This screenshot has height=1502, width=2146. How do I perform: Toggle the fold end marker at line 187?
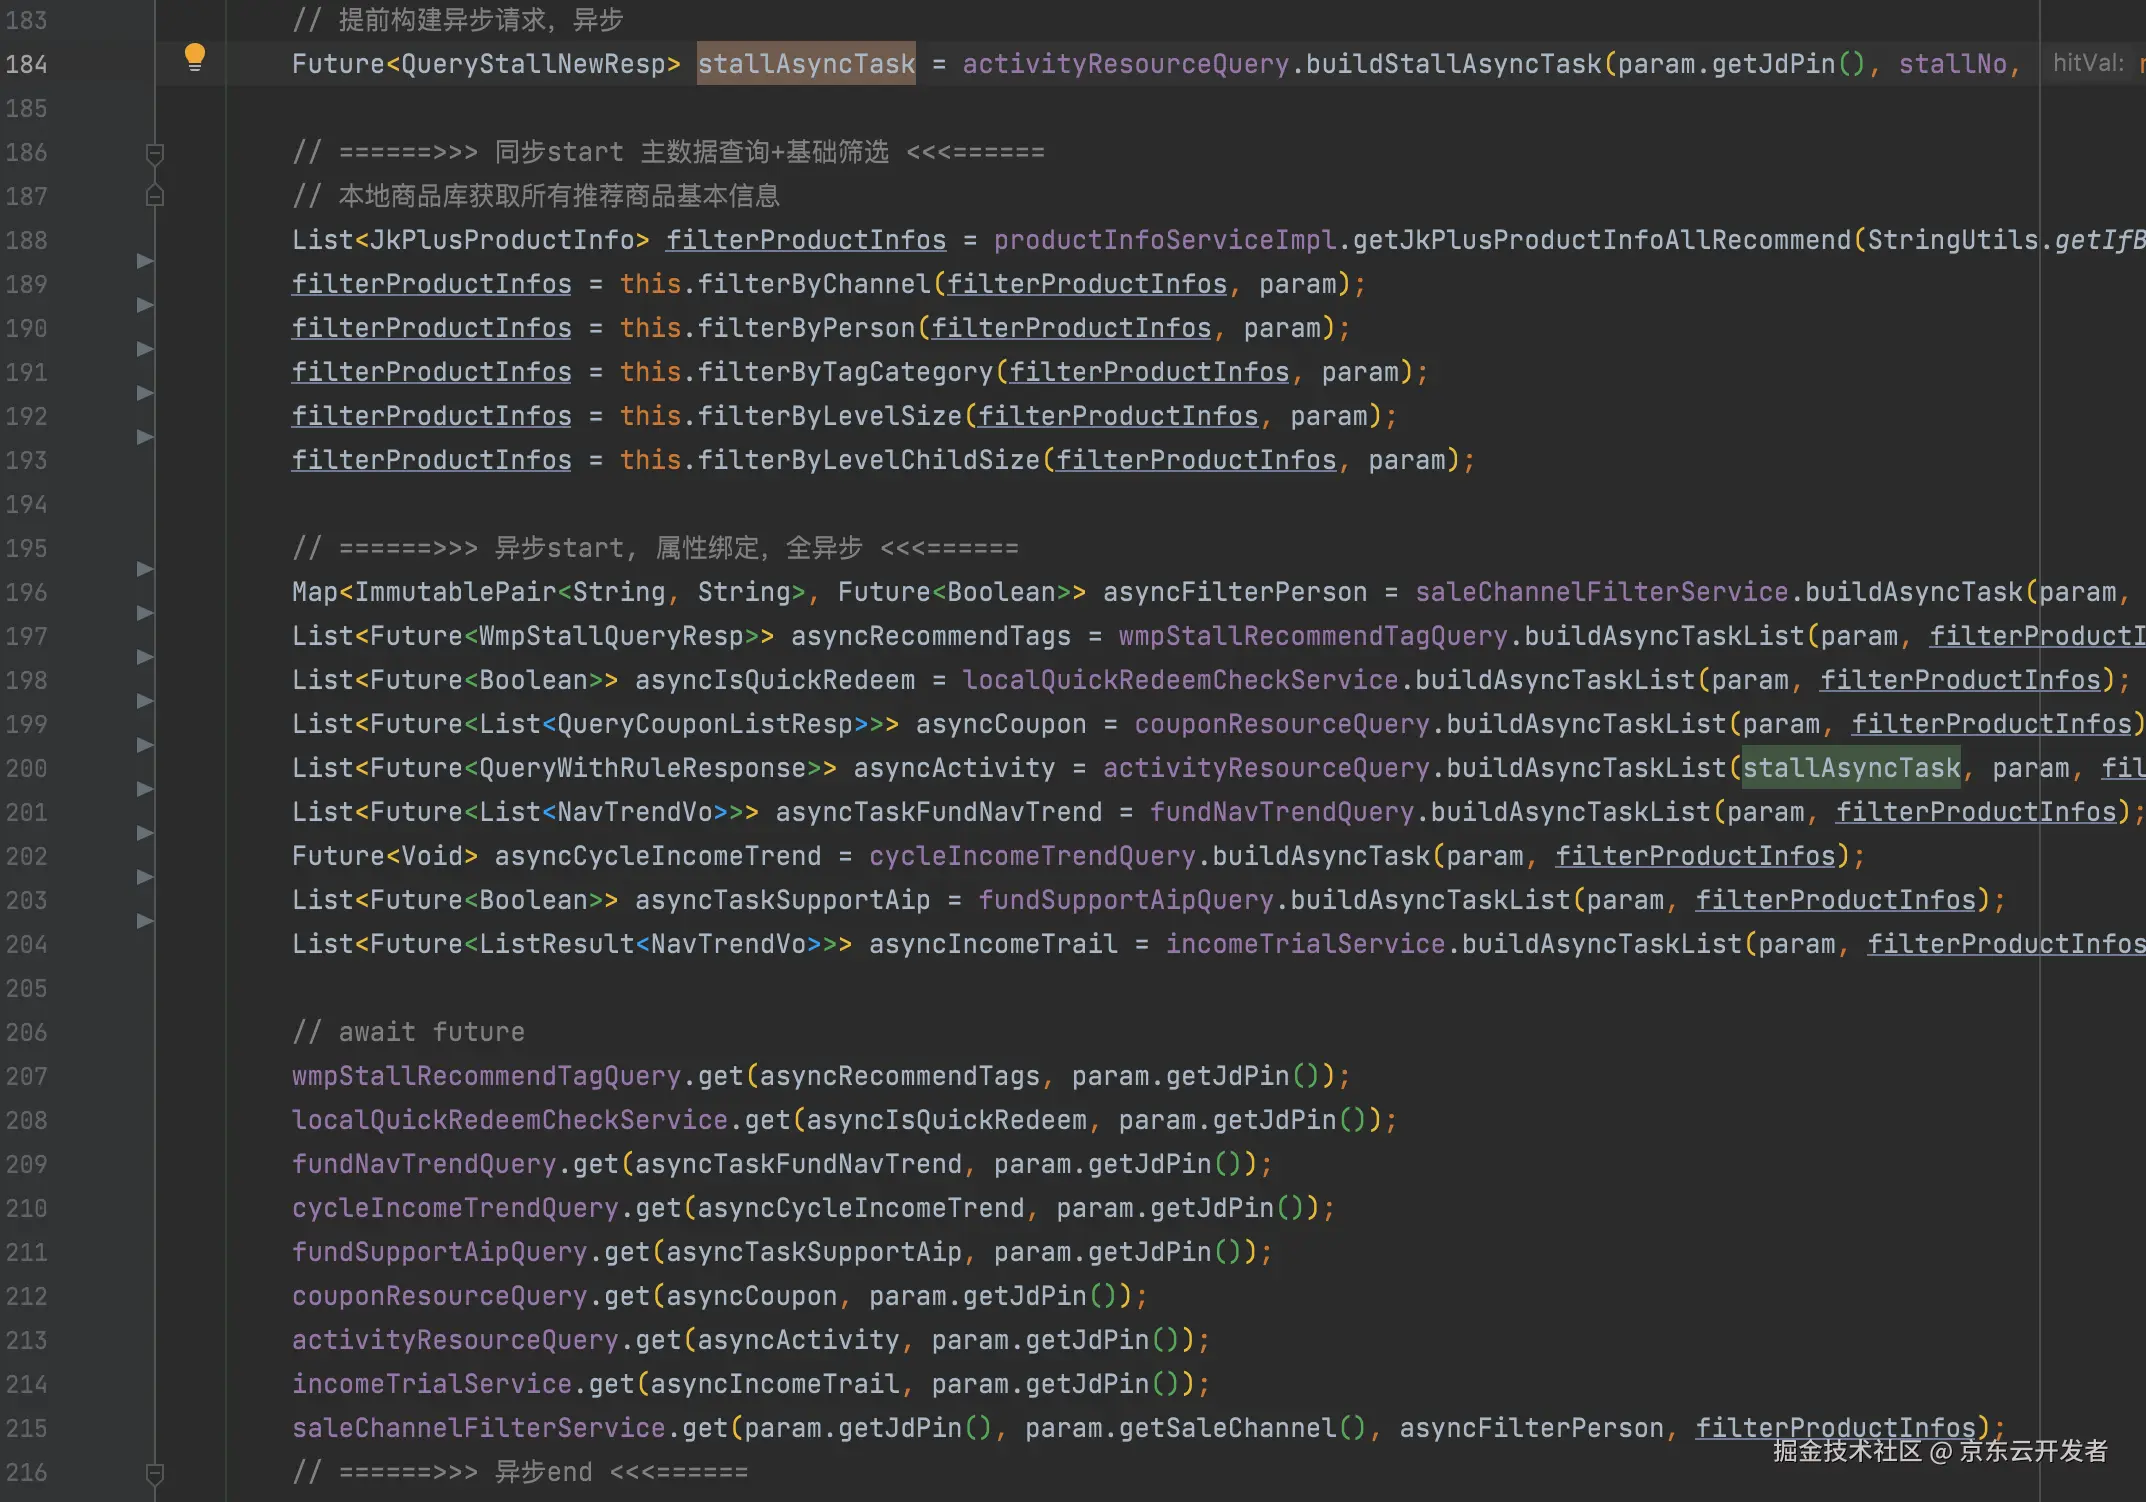[155, 196]
